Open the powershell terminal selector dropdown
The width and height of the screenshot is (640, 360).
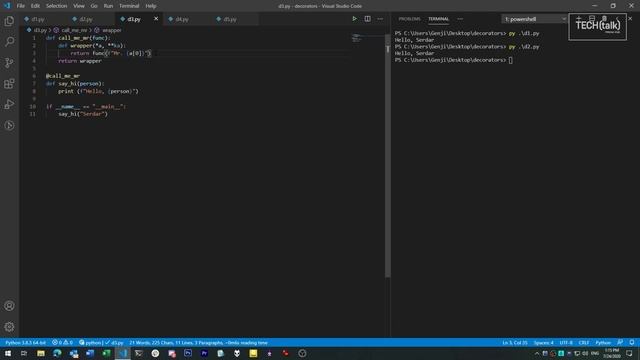coord(534,19)
